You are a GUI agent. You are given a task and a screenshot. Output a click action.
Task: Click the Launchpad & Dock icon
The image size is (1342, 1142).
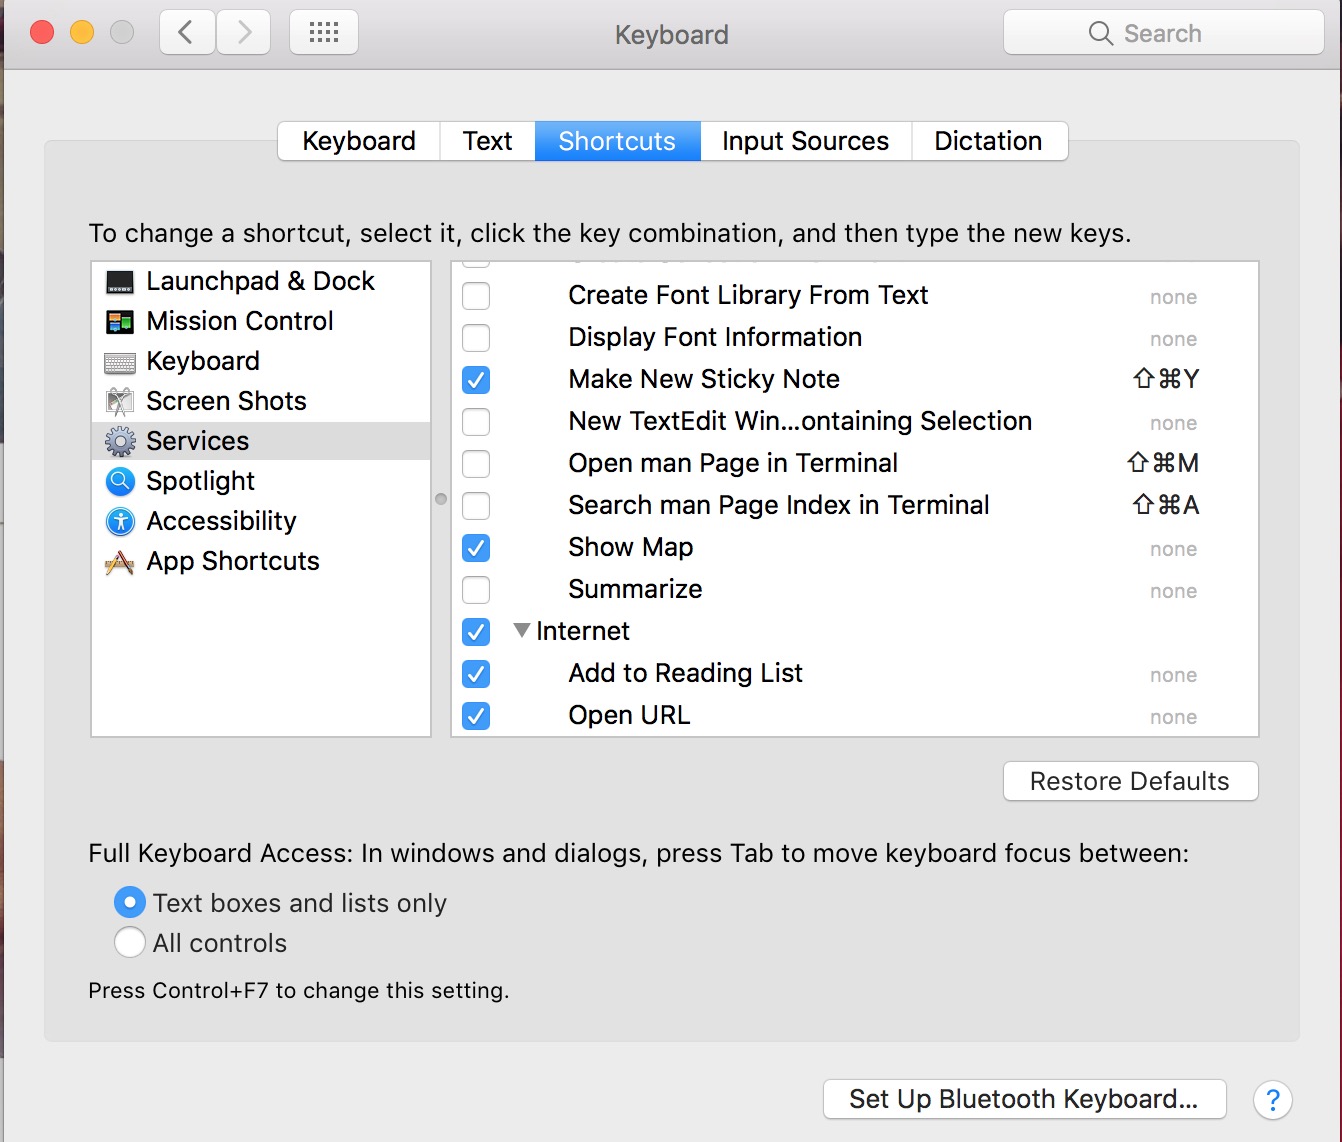[120, 282]
